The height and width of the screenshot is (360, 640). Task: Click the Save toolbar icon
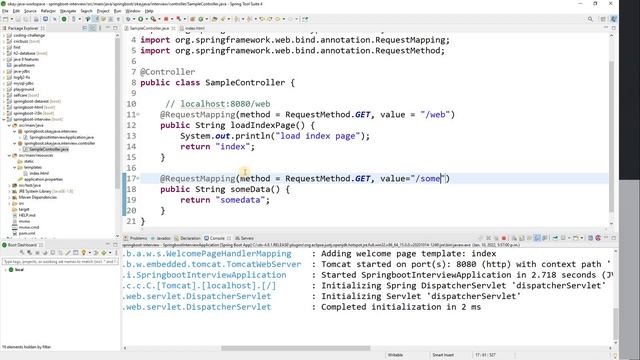pyautogui.click(x=18, y=19)
